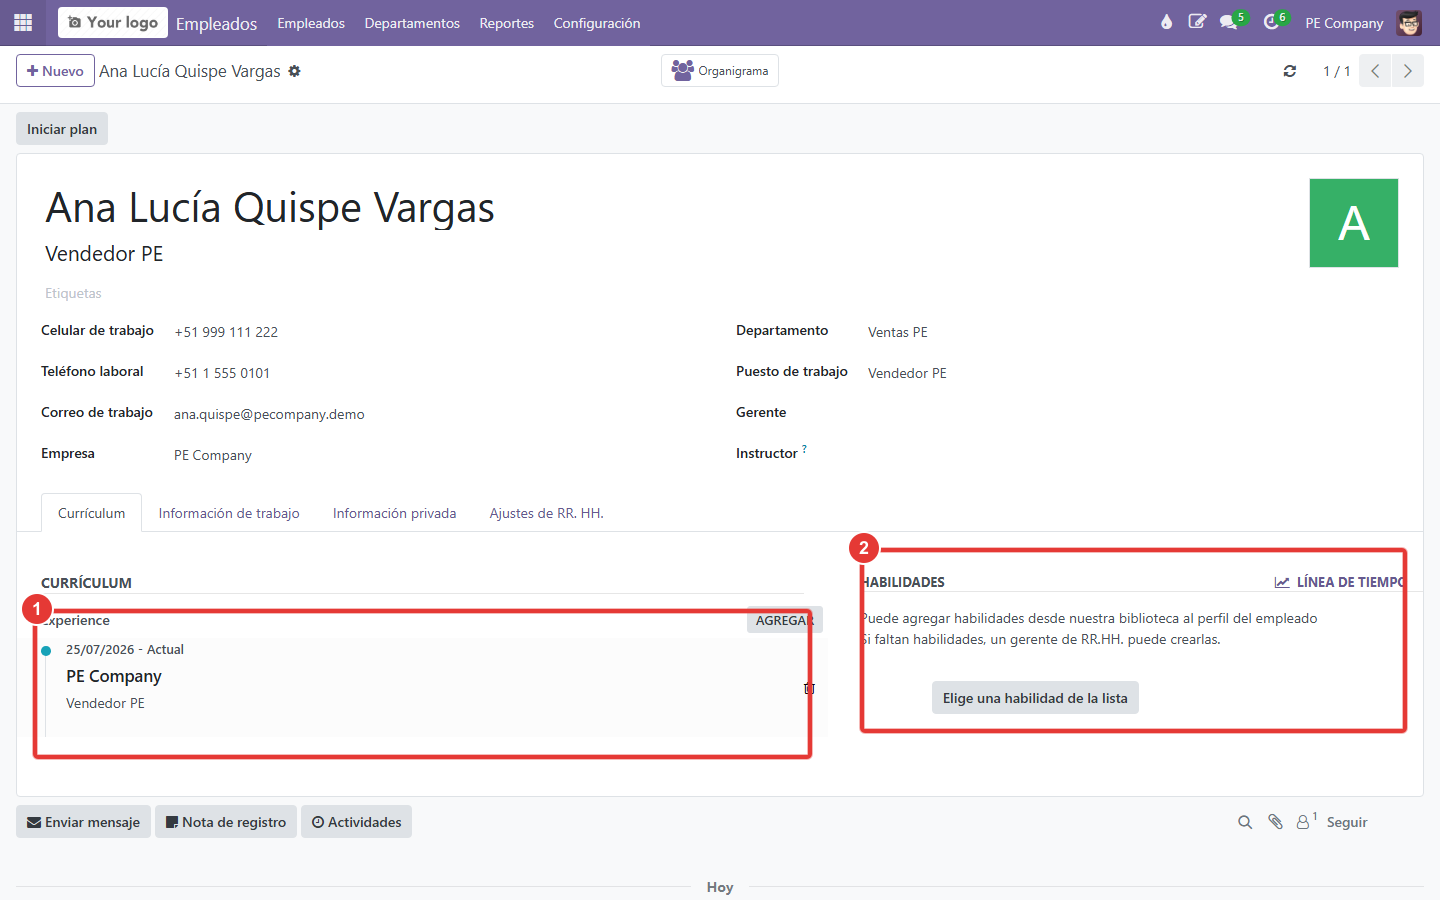Go to previous record with left chevron
Viewport: 1440px width, 900px height.
point(1375,71)
